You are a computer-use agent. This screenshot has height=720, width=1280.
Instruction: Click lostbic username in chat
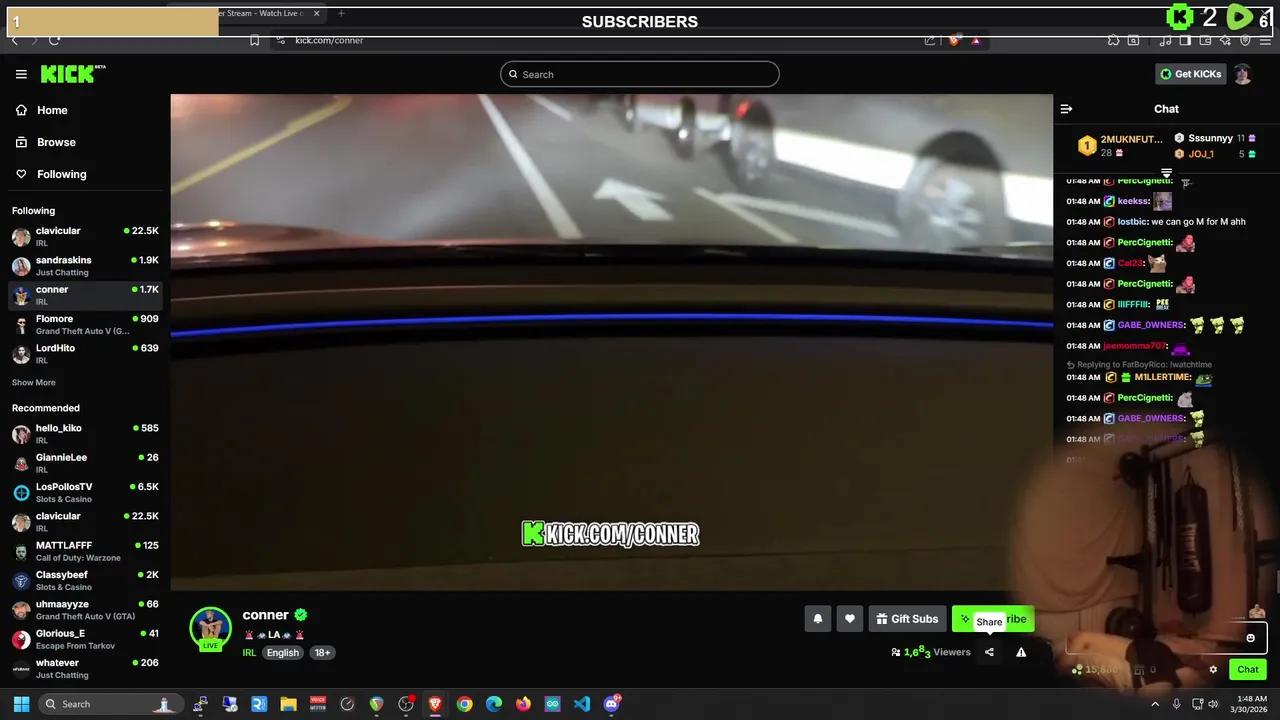click(x=1131, y=222)
